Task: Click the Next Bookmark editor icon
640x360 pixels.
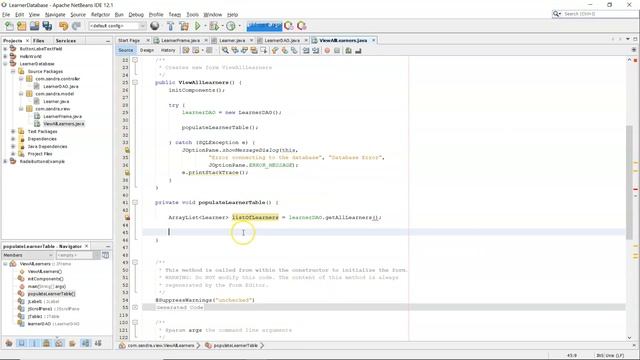Action: [x=284, y=50]
